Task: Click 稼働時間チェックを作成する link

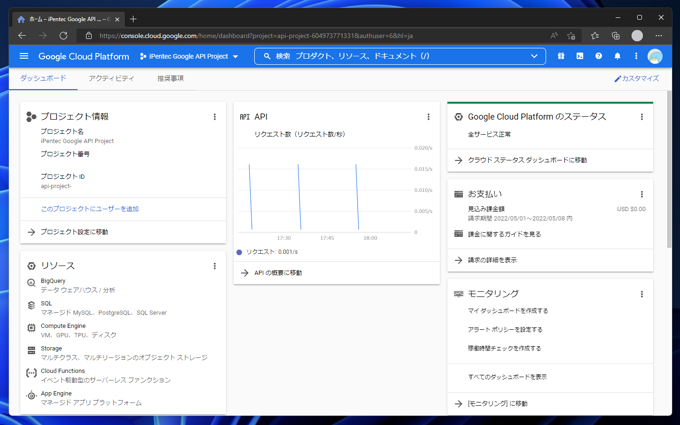Action: pyautogui.click(x=504, y=348)
